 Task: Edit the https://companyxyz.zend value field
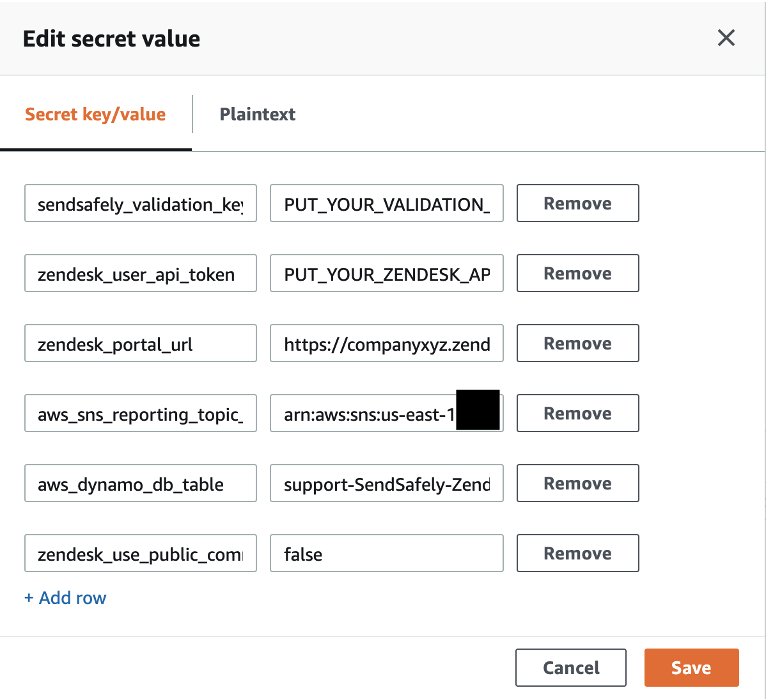pos(386,343)
